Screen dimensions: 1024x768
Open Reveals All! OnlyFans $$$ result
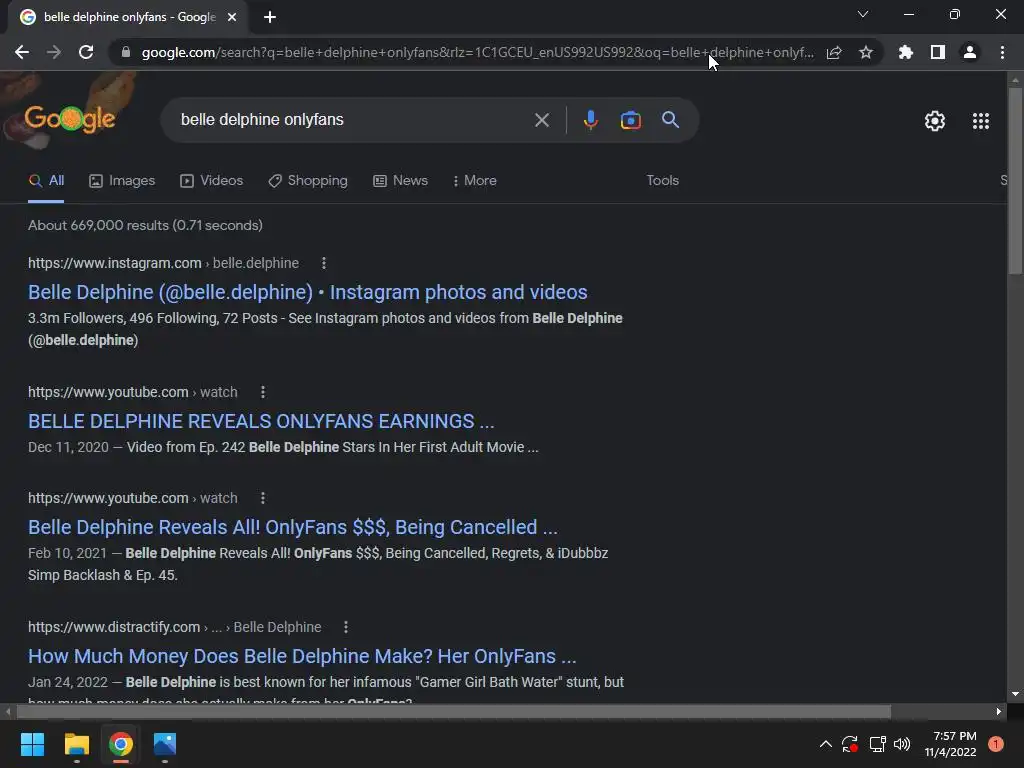pos(293,527)
